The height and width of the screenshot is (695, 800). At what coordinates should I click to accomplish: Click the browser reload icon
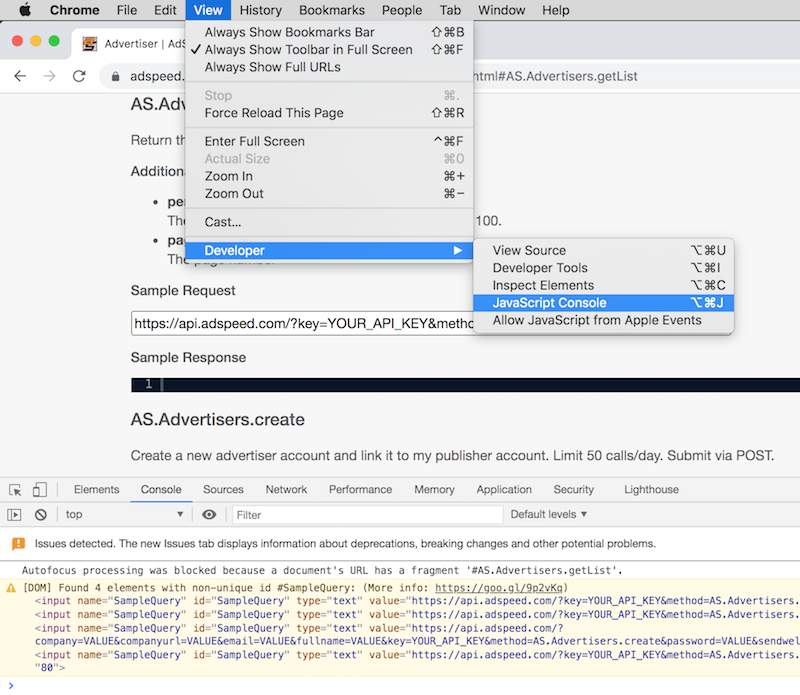(x=79, y=76)
